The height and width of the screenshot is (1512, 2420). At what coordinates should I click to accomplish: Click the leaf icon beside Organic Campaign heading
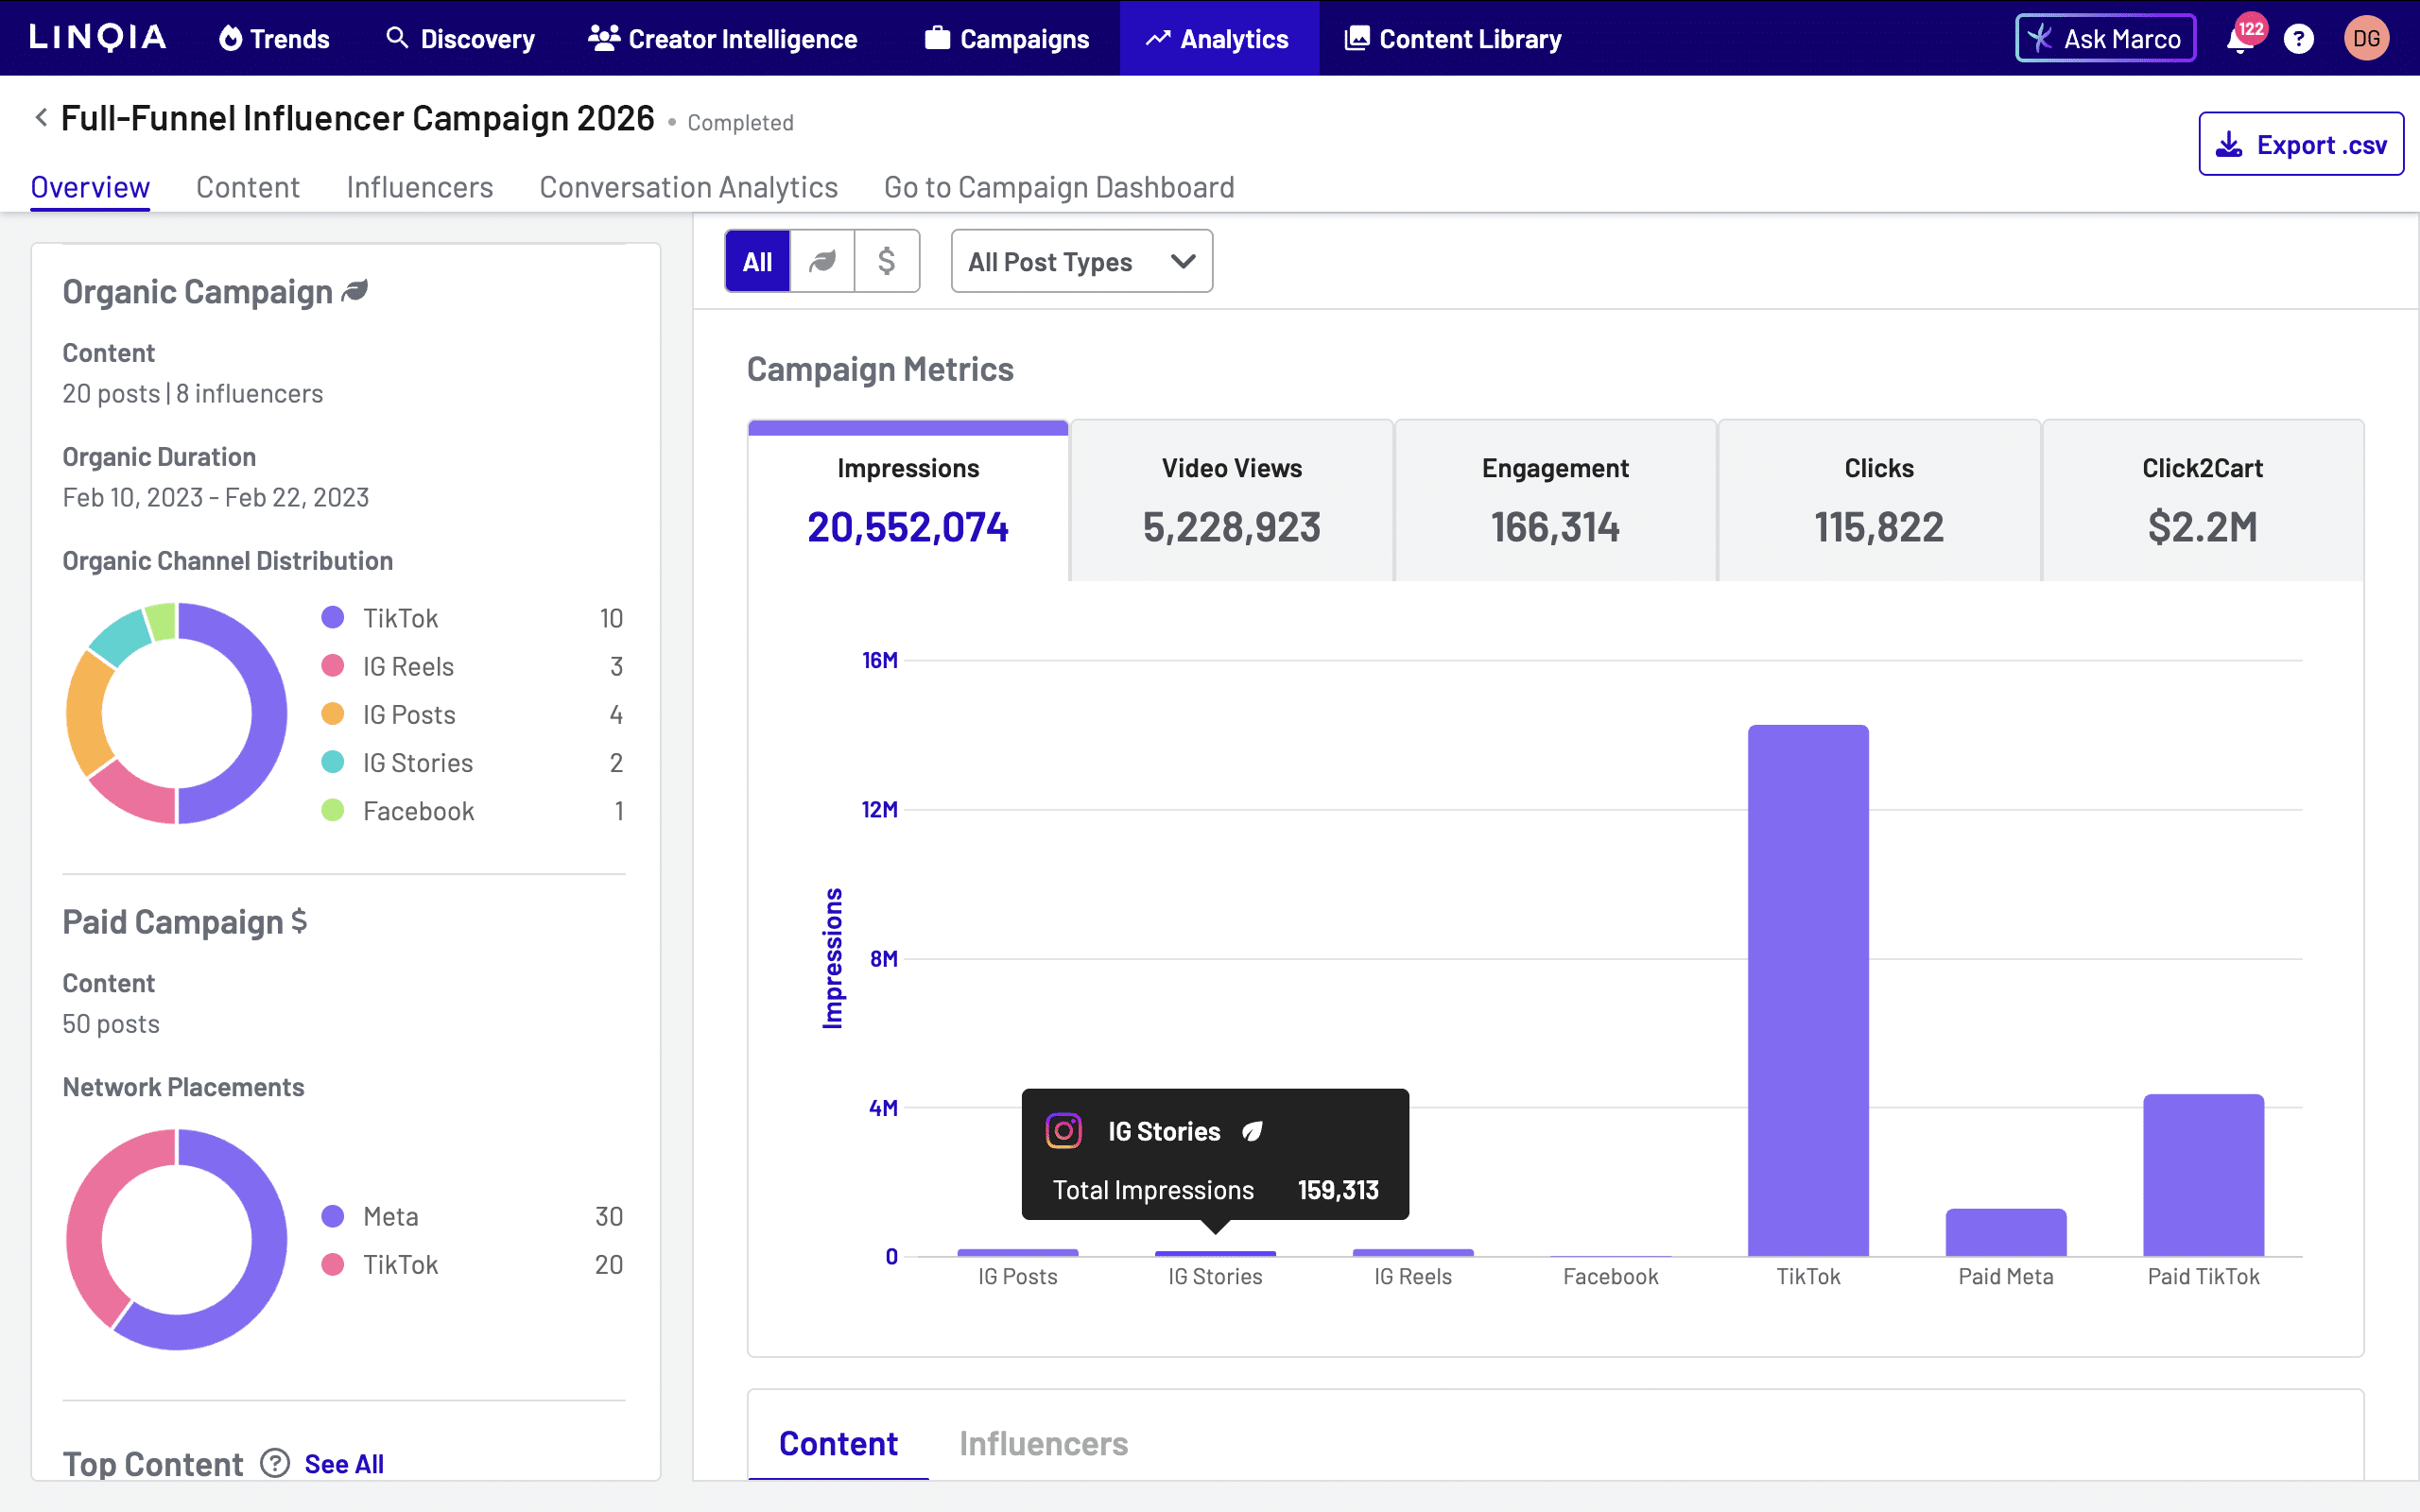355,291
